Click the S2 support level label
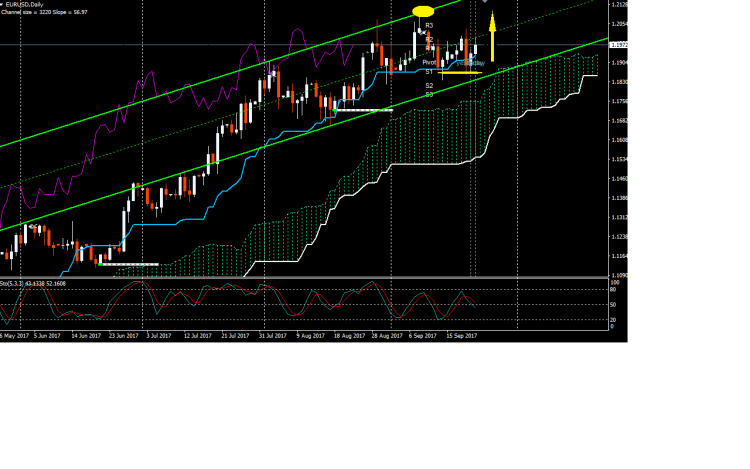Image resolution: width=750 pixels, height=469 pixels. (429, 86)
